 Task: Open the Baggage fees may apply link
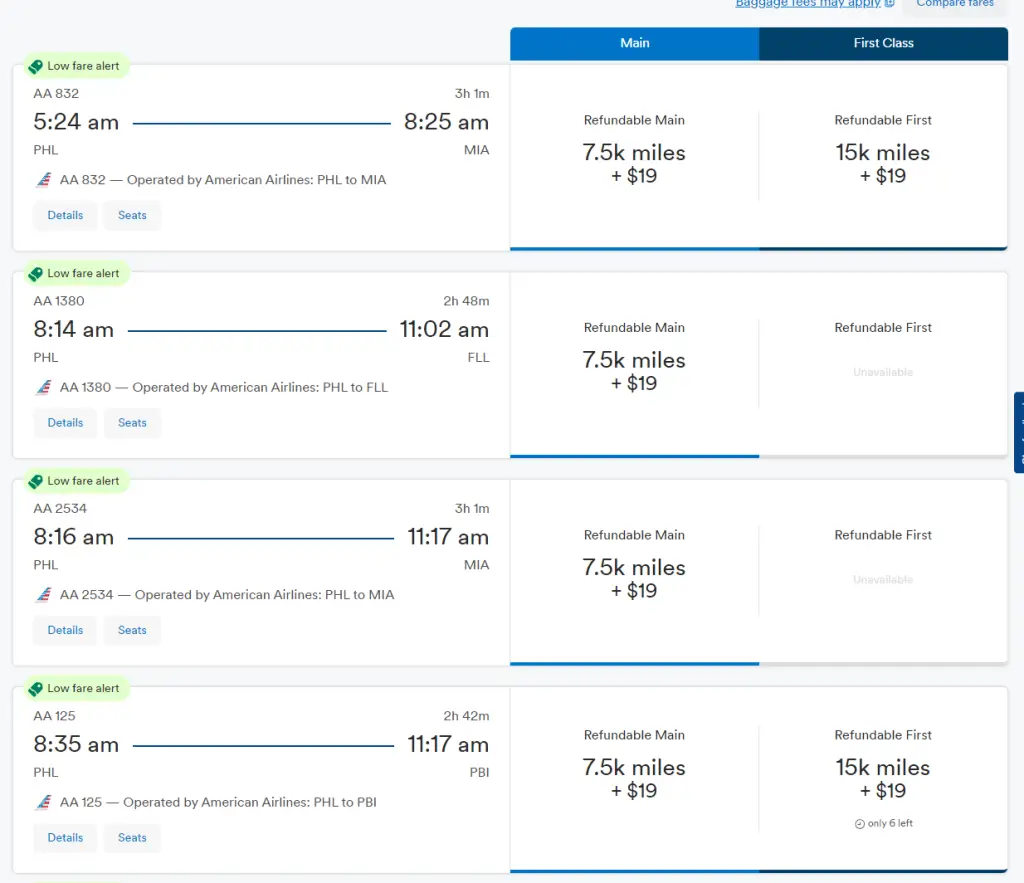[x=807, y=4]
